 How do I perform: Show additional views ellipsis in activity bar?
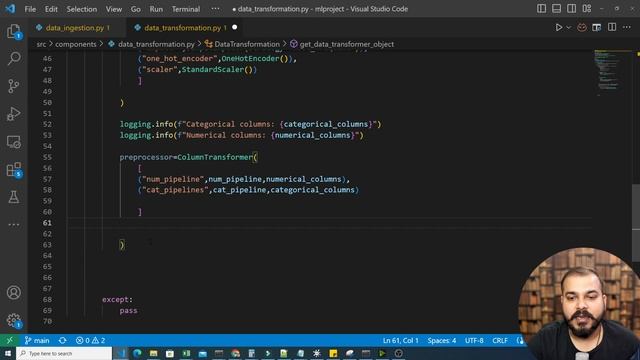coord(13,224)
